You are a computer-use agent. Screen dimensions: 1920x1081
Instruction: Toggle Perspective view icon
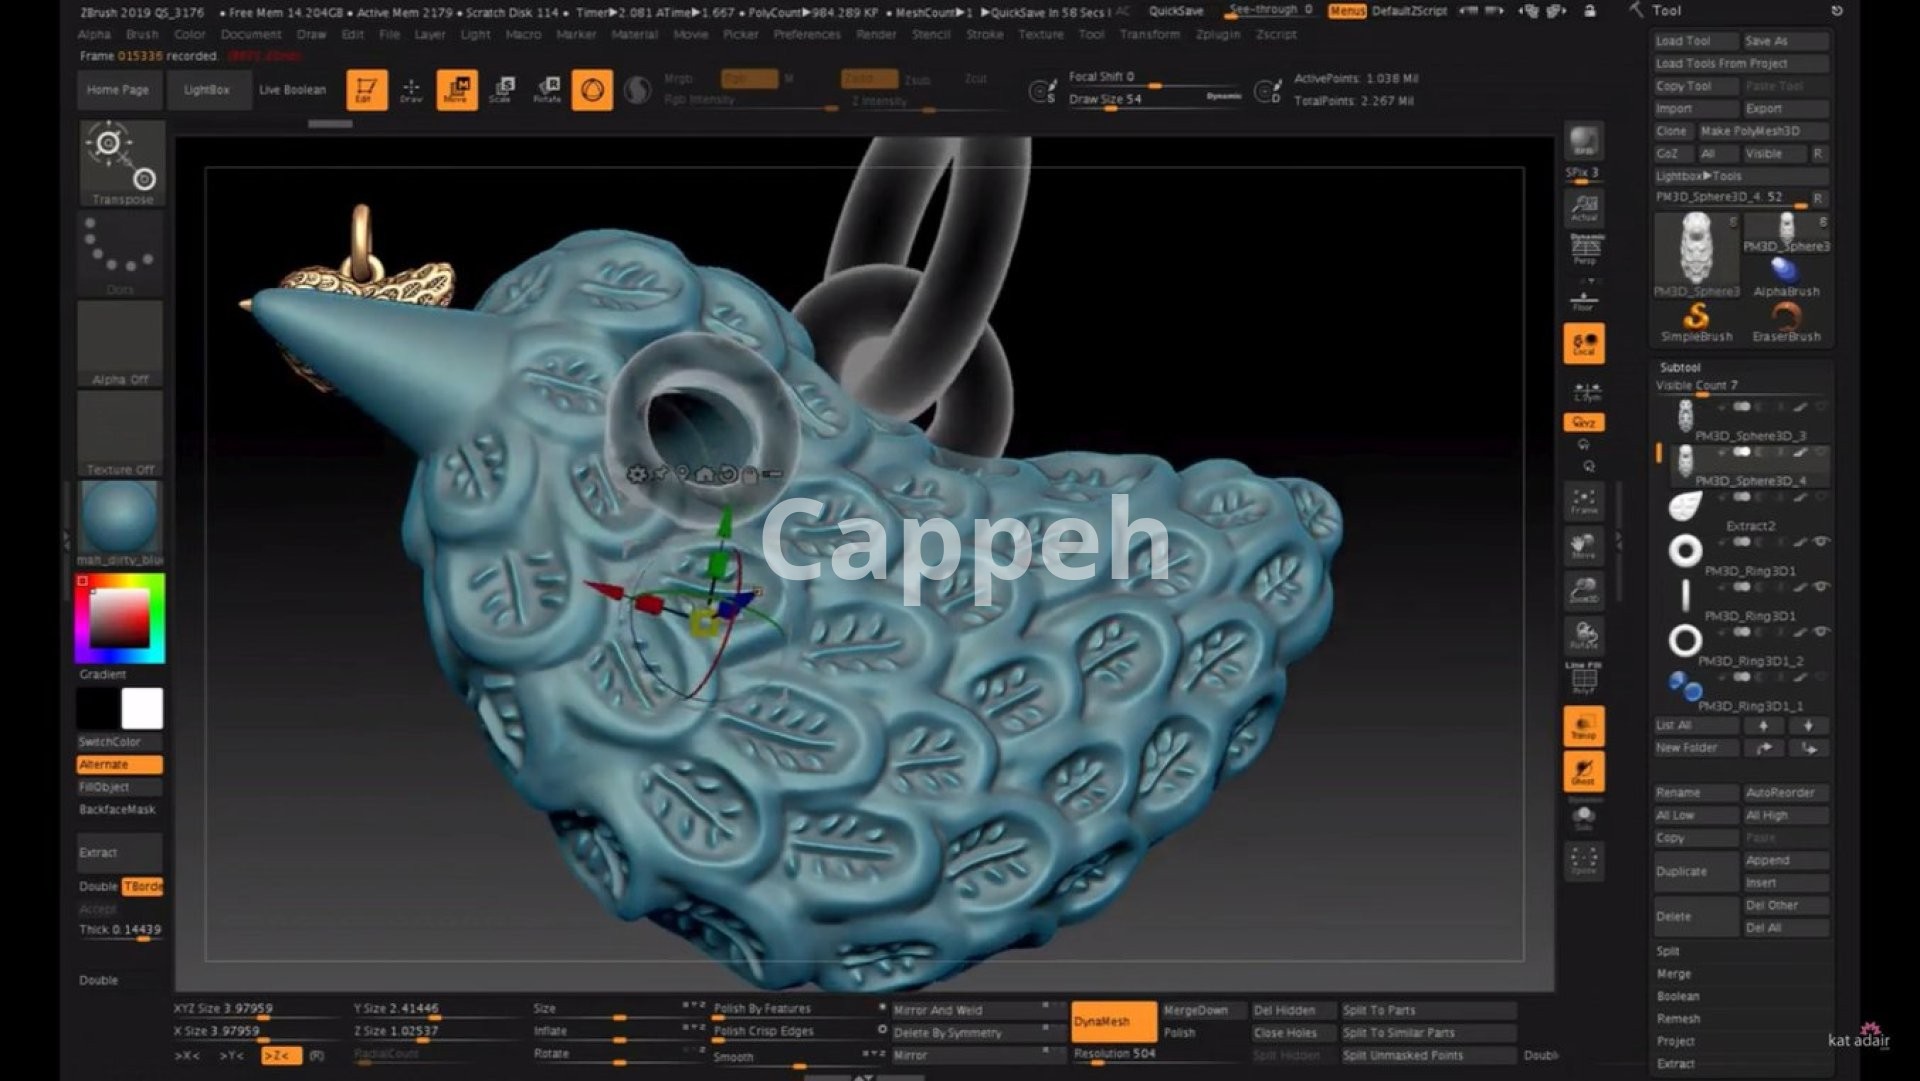coord(1585,248)
